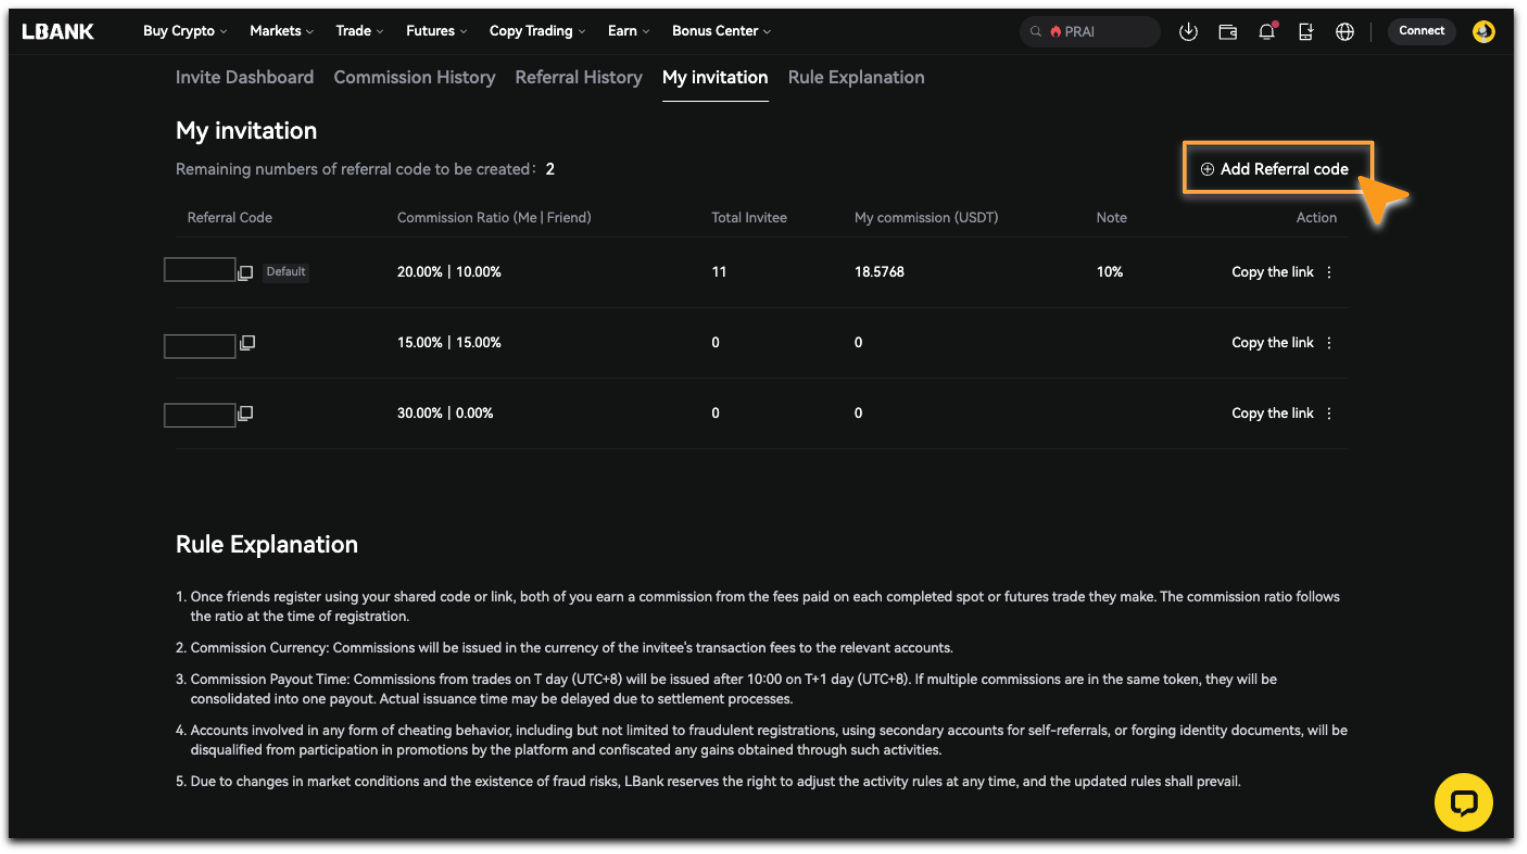The height and width of the screenshot is (854, 1527).
Task: Open more options for the default referral row
Action: point(1329,273)
